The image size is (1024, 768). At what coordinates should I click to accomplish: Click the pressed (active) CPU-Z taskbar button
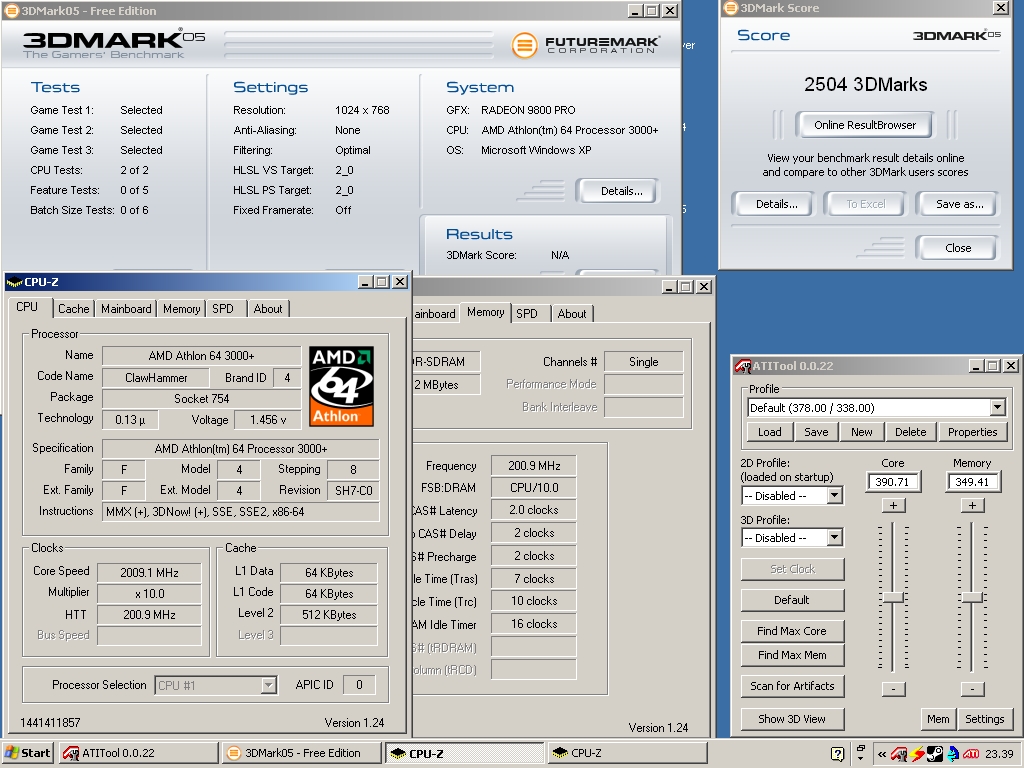(464, 753)
